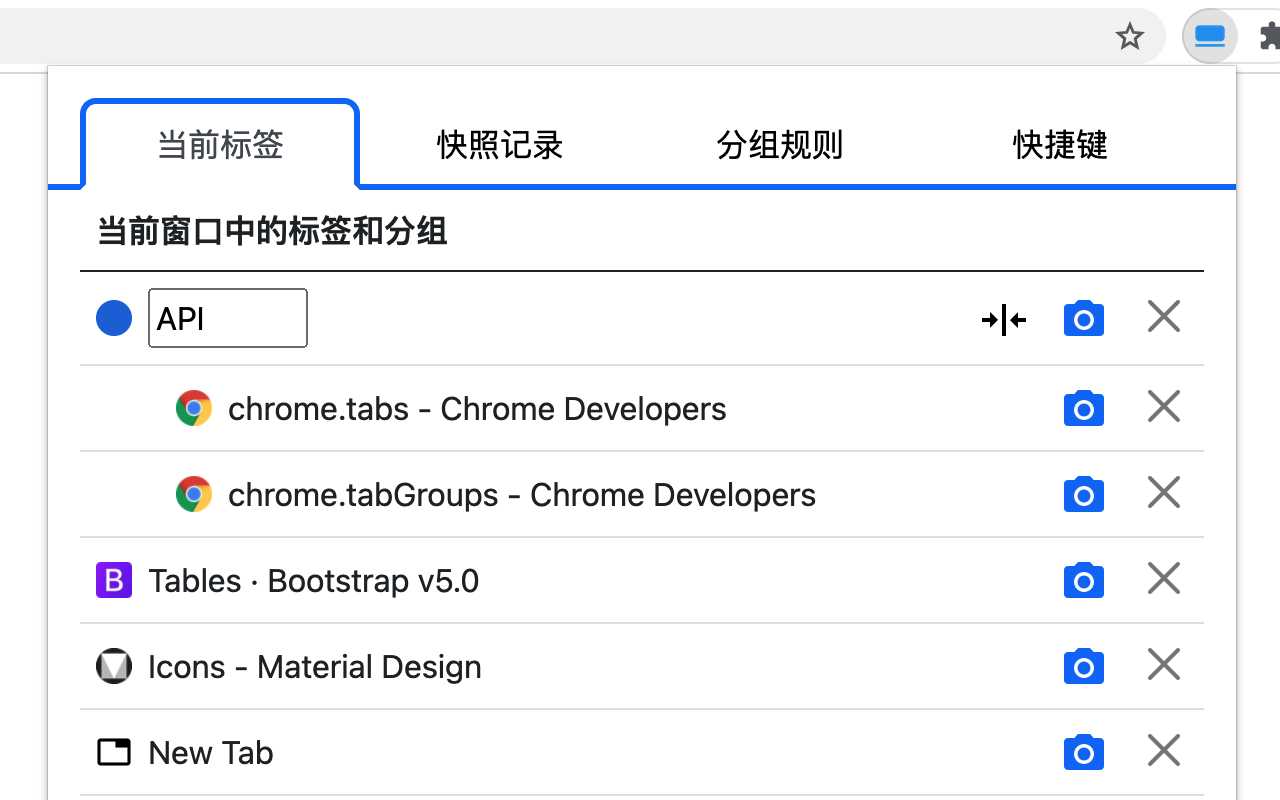Take snapshot of chrome.tabGroups tab
The image size is (1280, 800).
(1083, 495)
